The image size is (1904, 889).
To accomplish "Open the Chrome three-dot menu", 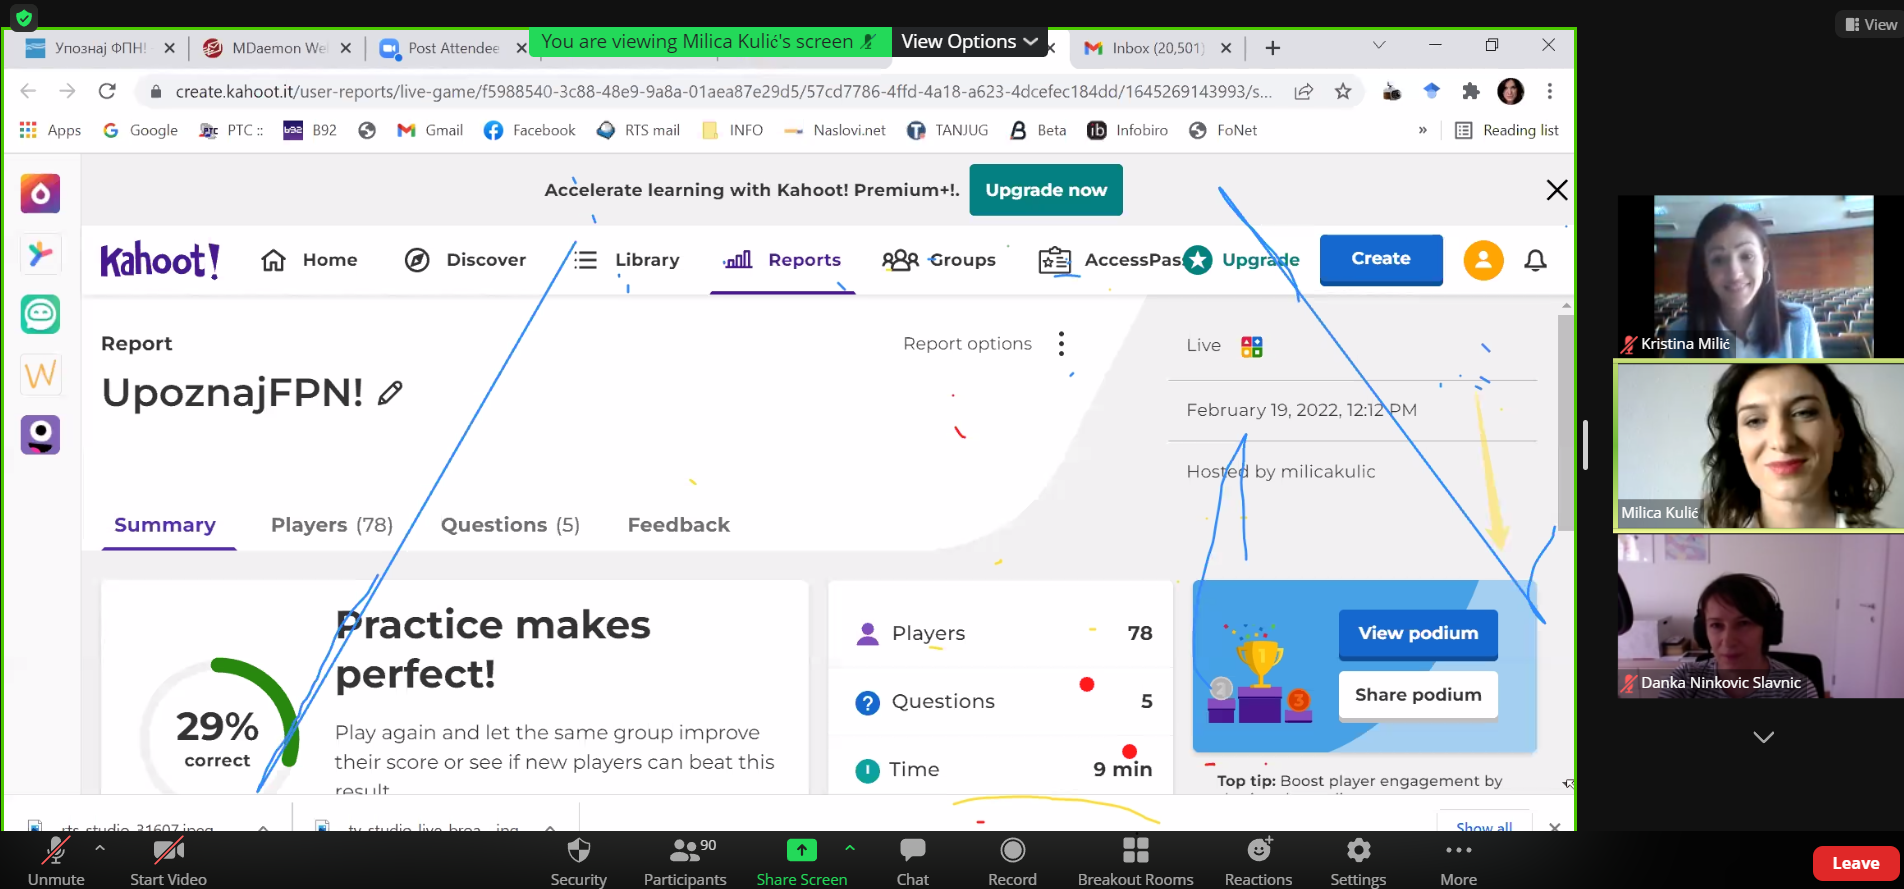I will [x=1550, y=91].
